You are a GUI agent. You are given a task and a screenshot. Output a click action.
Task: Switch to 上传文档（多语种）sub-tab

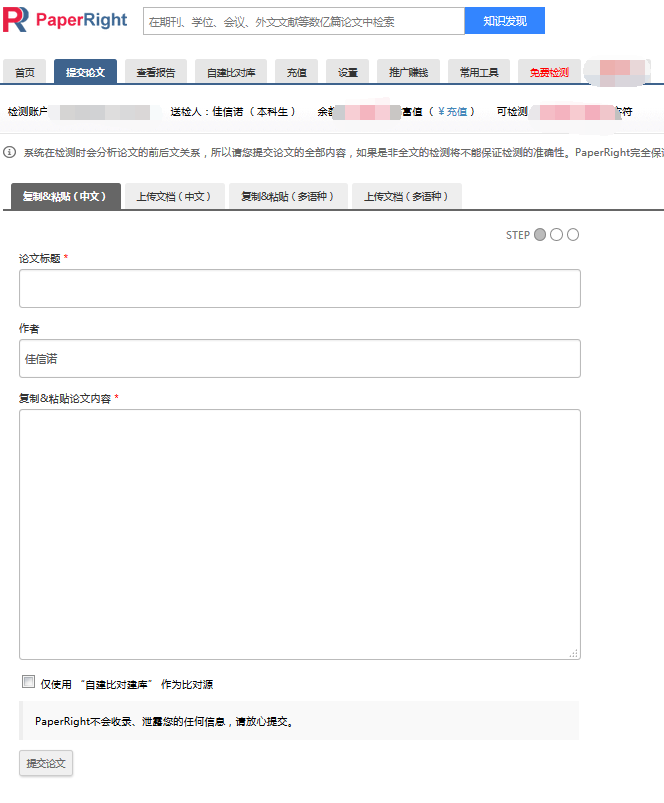point(407,196)
